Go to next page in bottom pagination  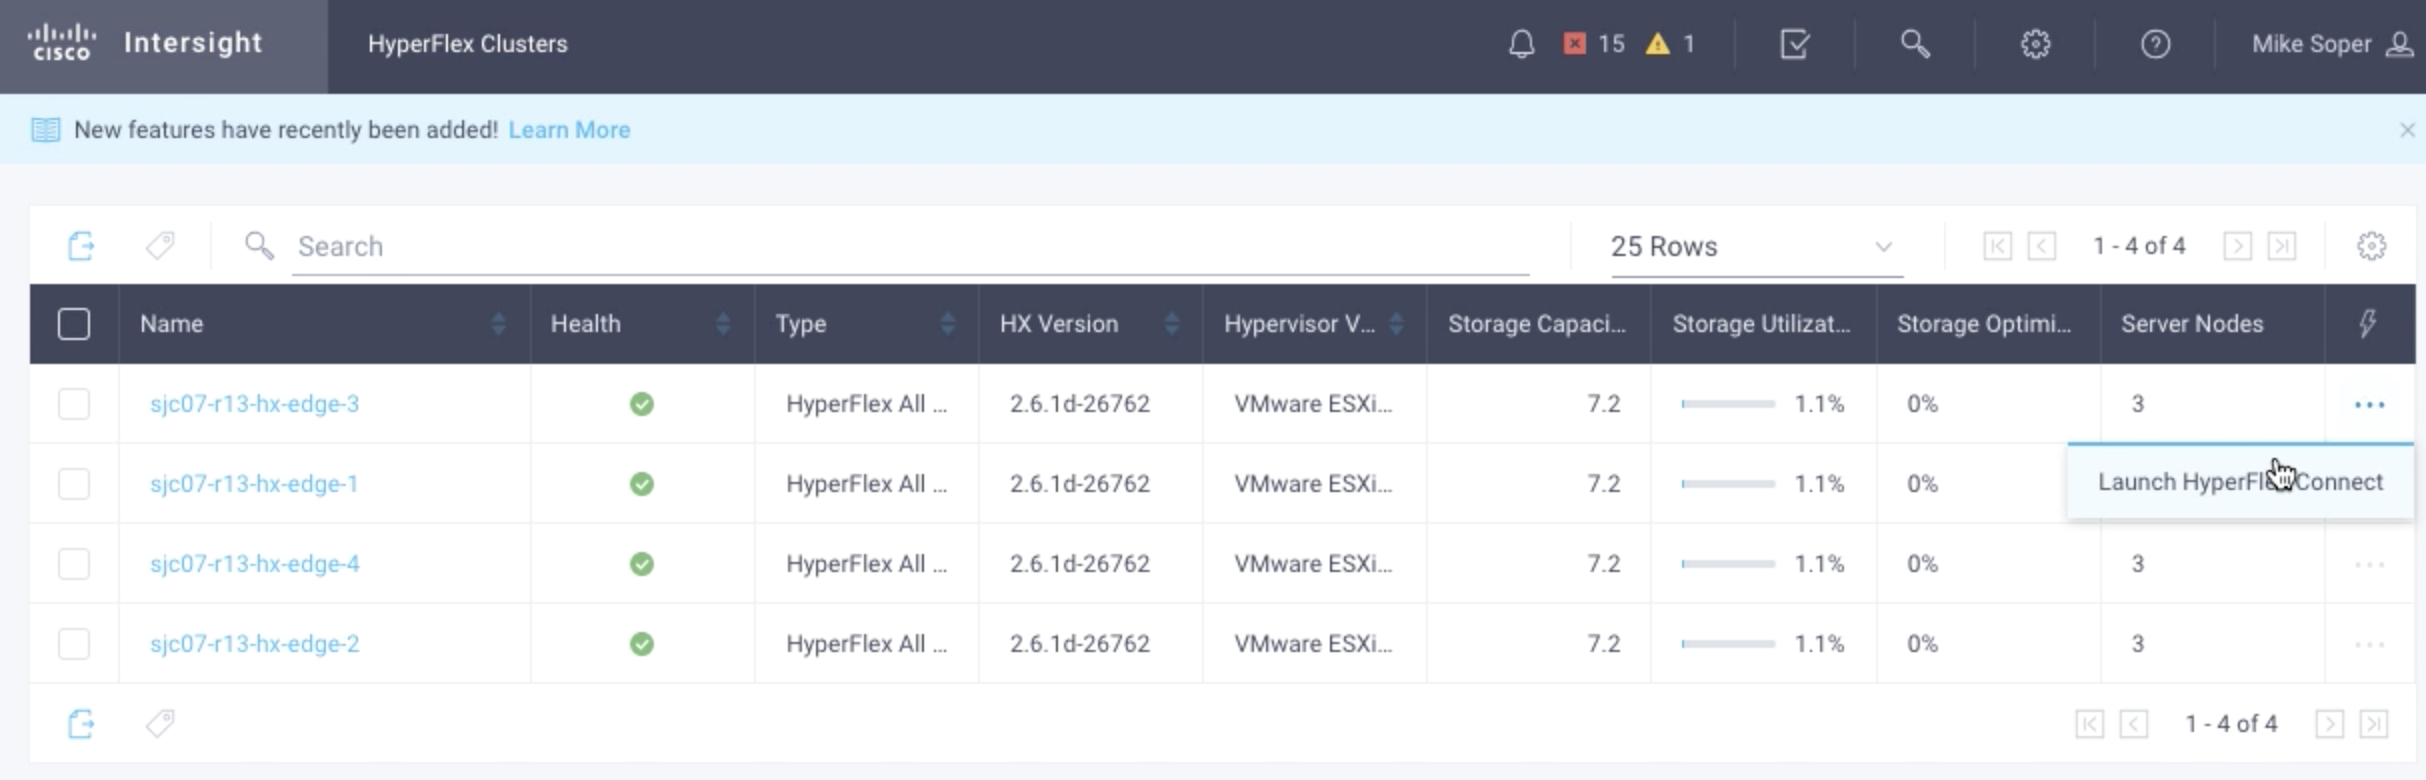coord(2329,724)
